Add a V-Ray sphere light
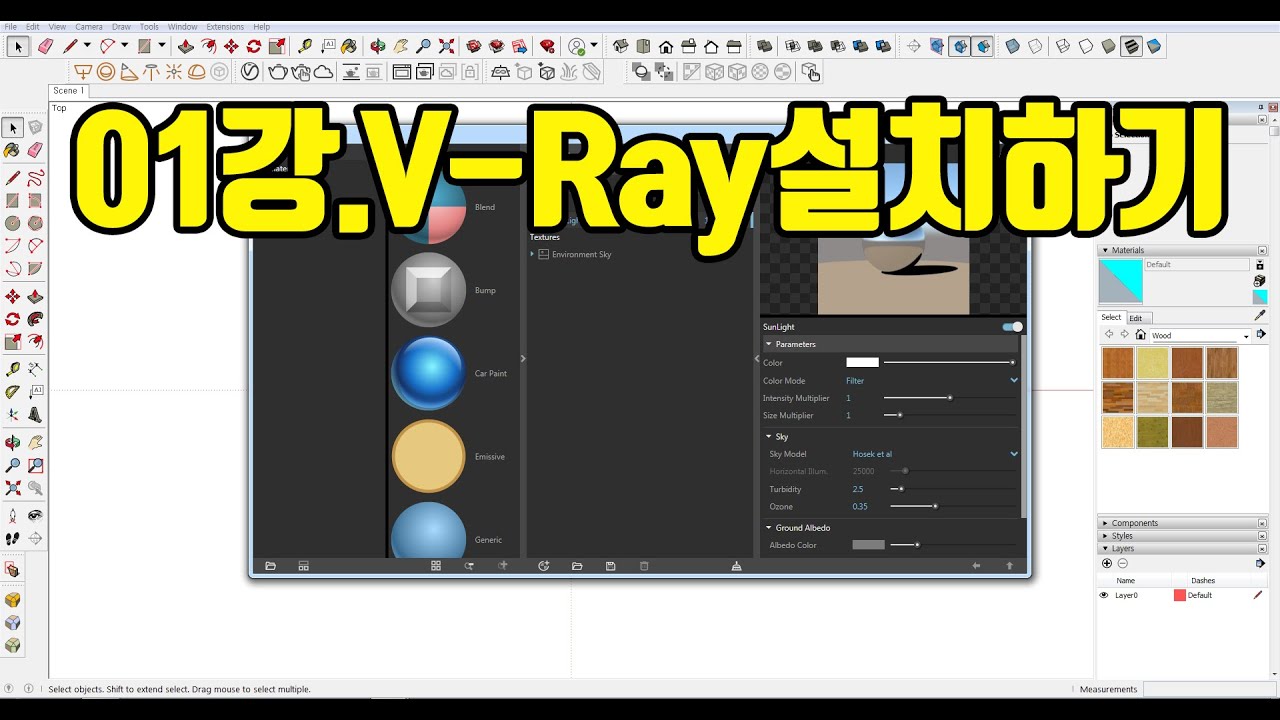 pyautogui.click(x=105, y=72)
